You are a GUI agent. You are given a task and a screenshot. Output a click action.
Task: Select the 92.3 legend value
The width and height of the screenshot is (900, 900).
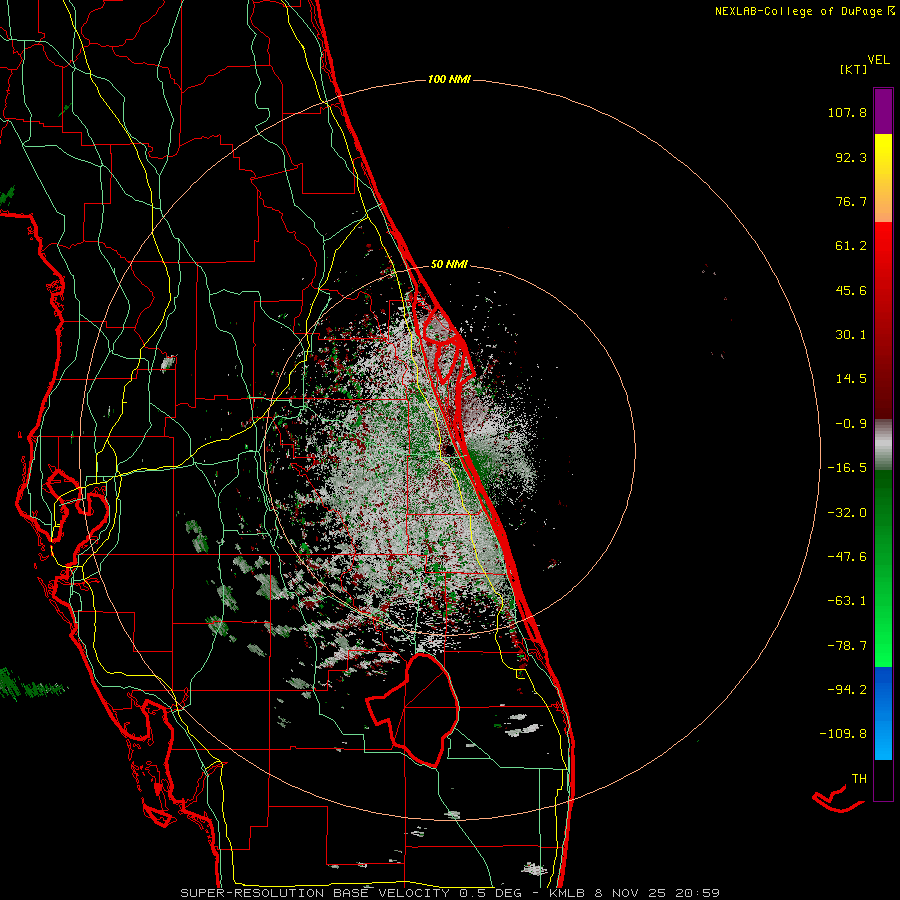(851, 157)
